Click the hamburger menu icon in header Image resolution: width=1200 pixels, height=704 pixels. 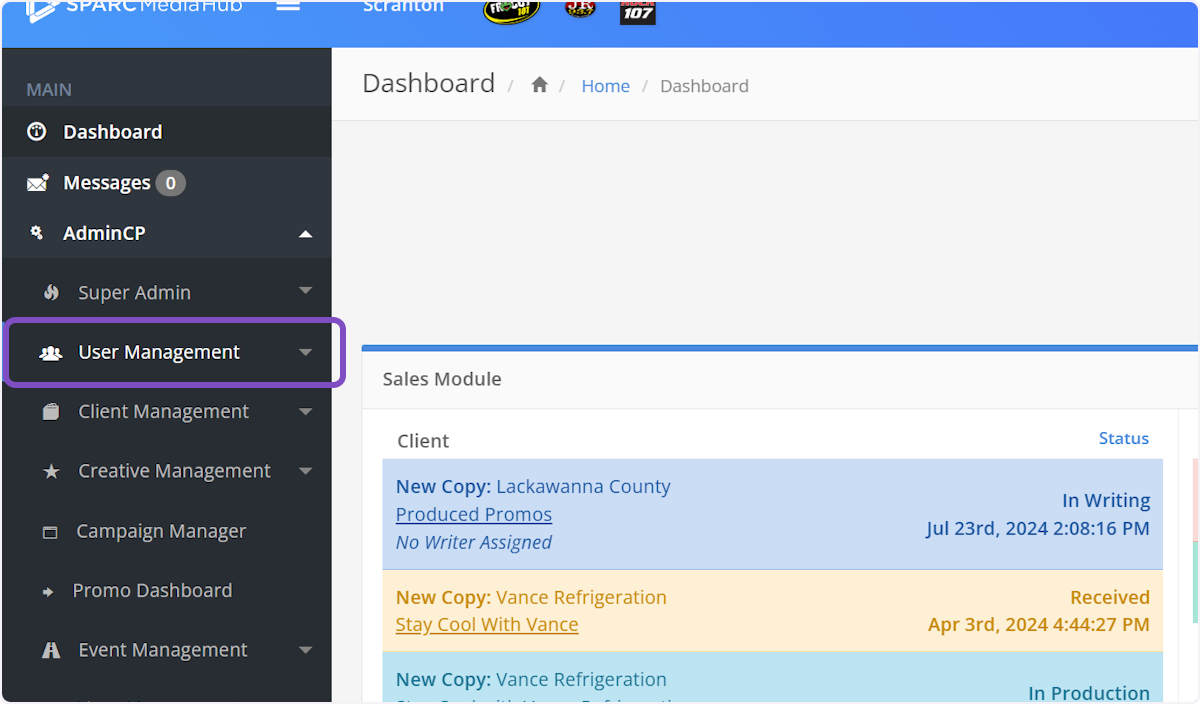(x=288, y=6)
